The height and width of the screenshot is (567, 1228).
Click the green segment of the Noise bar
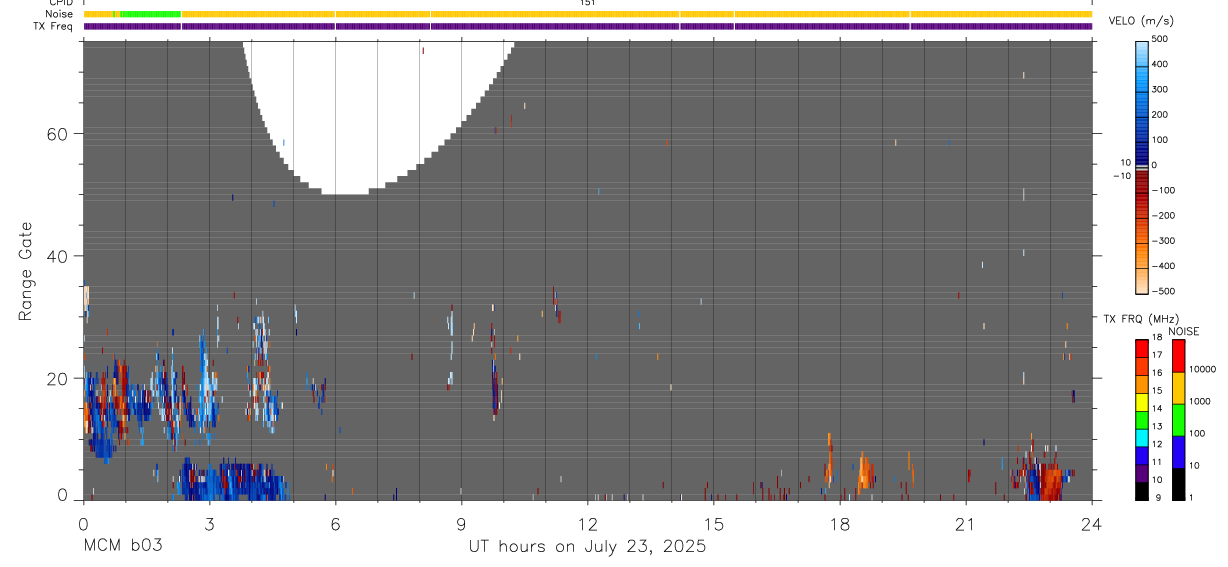[x=149, y=14]
